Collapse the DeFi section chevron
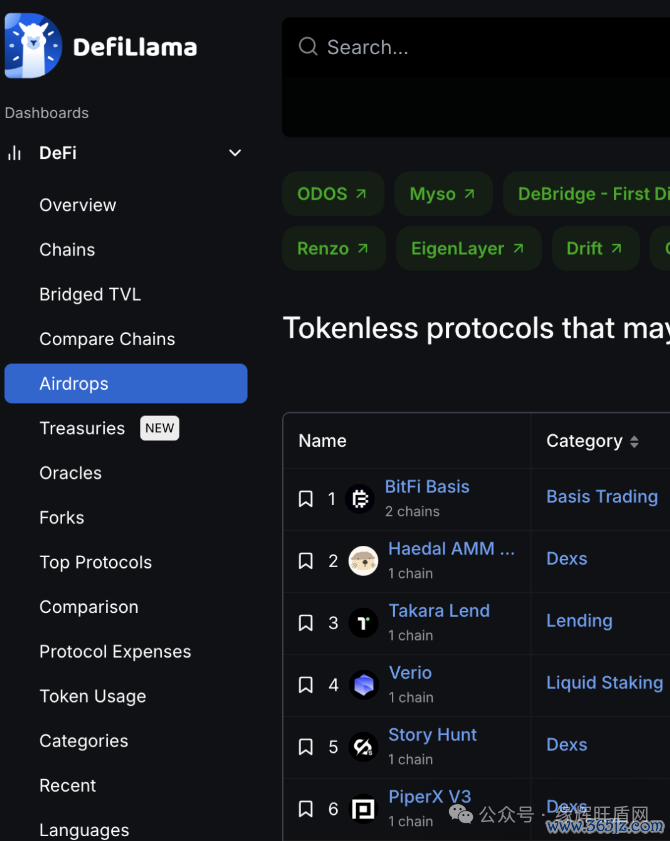This screenshot has width=670, height=841. tap(234, 153)
